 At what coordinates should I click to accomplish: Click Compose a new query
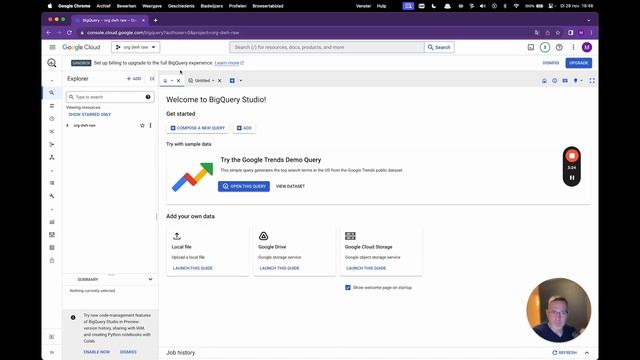click(198, 128)
